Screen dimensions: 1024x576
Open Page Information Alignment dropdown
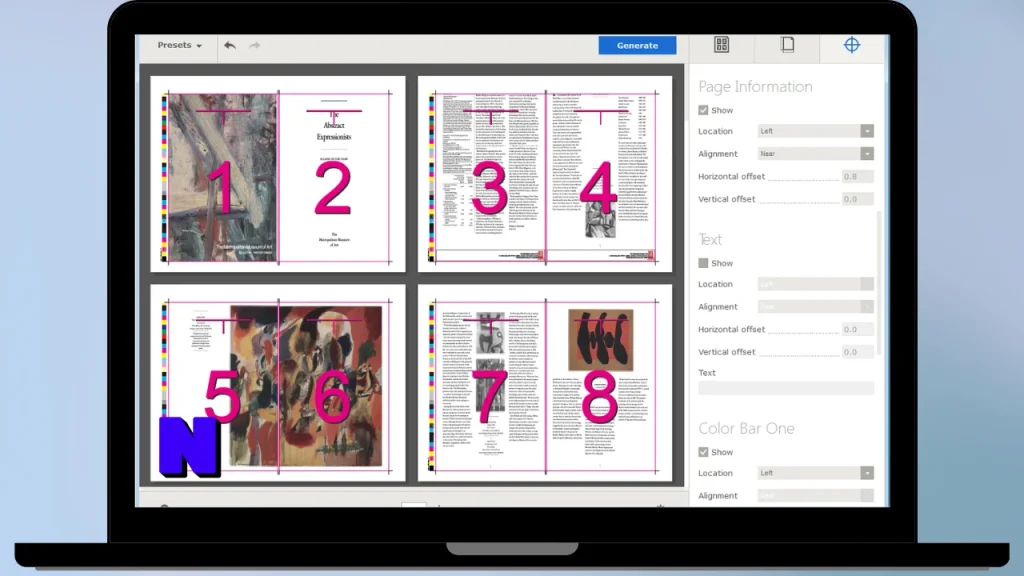point(815,153)
